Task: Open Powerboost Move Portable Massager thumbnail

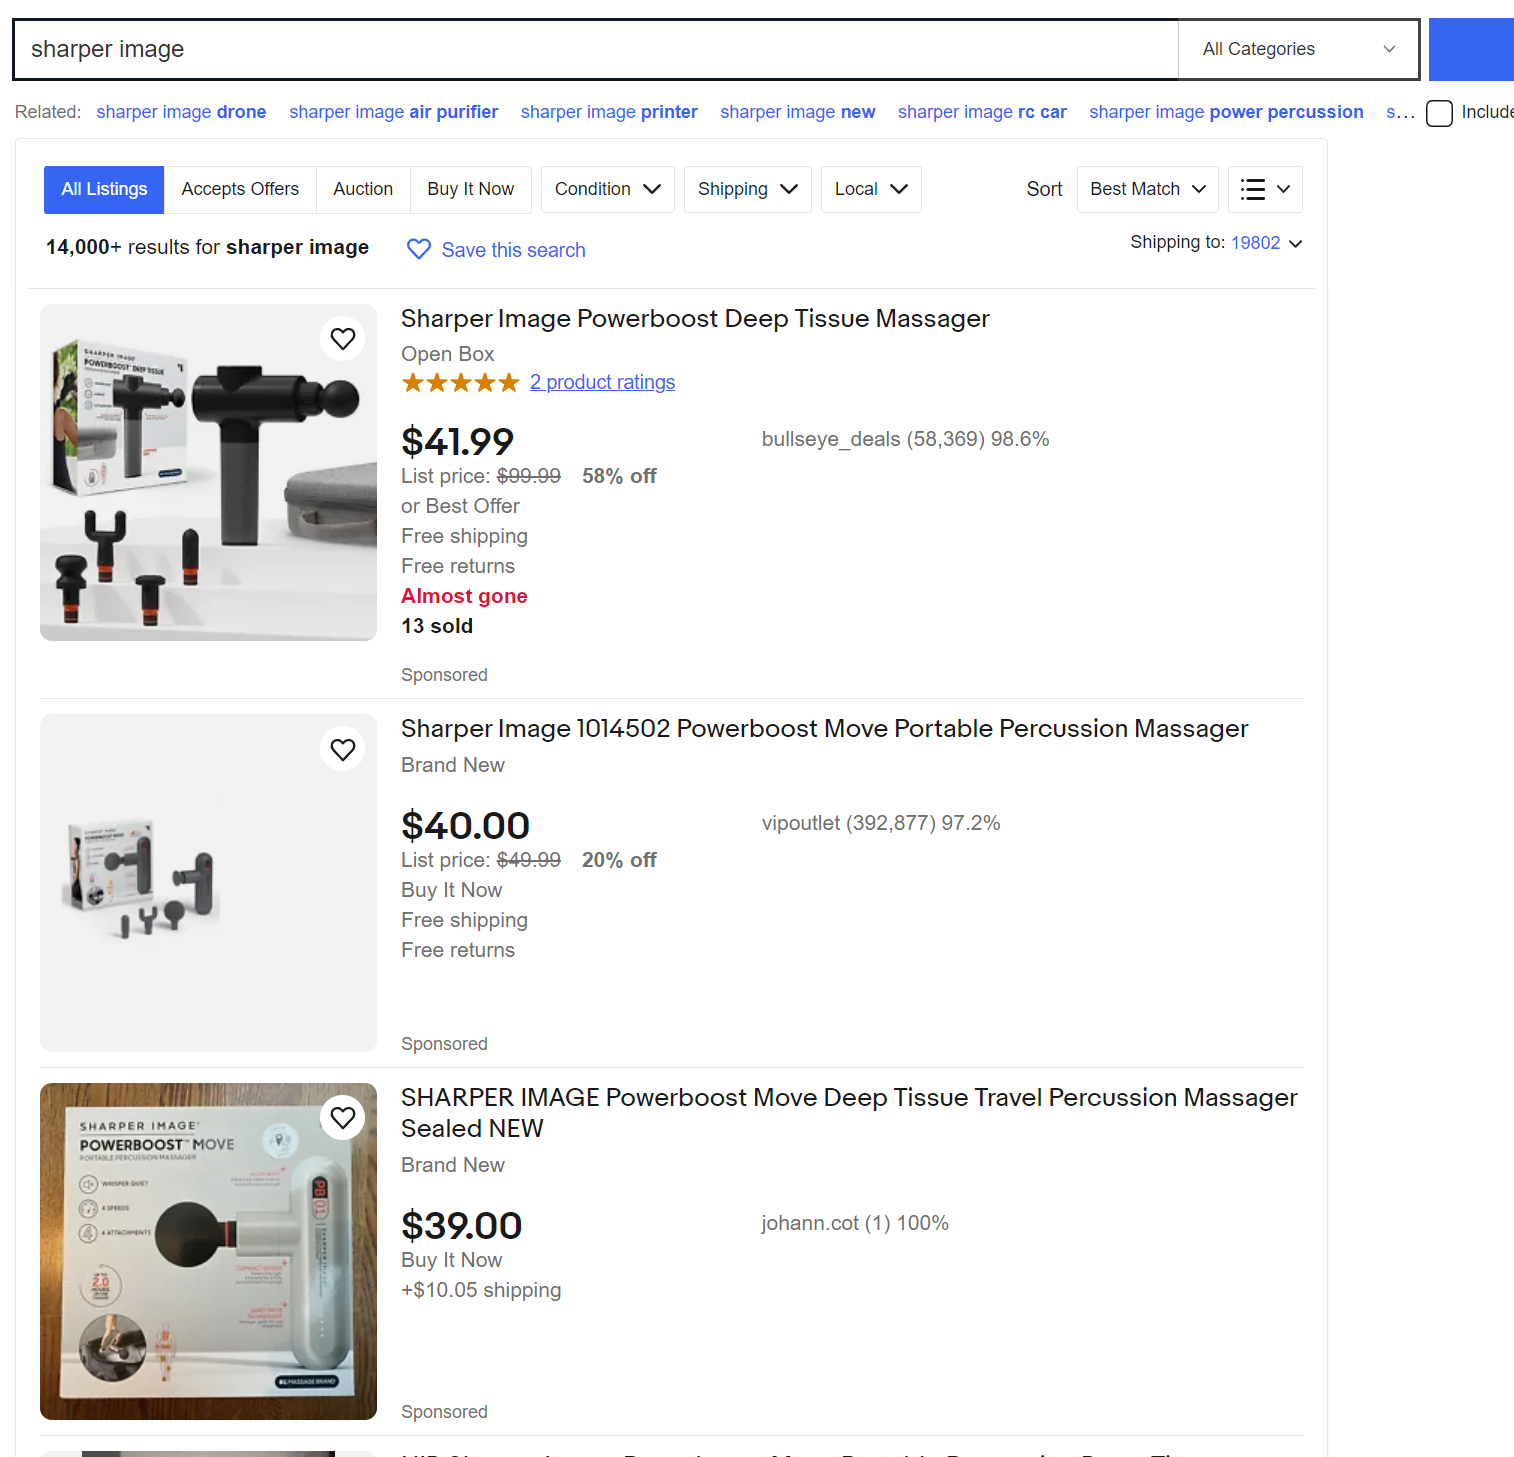Action: pyautogui.click(x=208, y=882)
